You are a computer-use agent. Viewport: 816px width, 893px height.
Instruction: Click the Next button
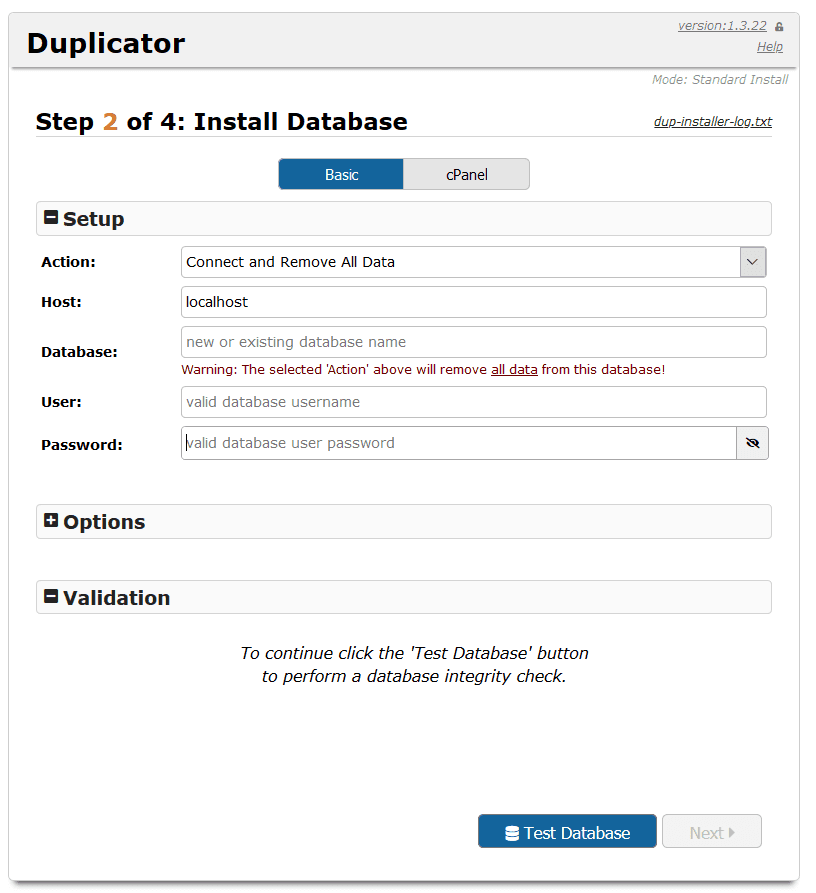(712, 831)
